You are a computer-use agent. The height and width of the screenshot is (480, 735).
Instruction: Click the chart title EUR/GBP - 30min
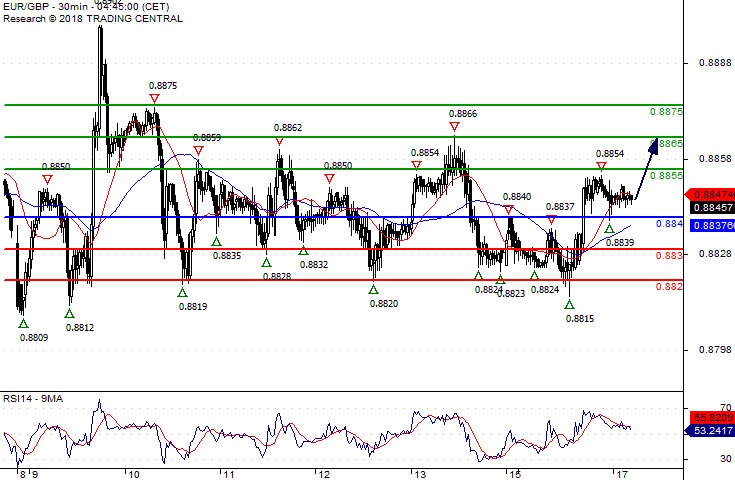coord(46,7)
